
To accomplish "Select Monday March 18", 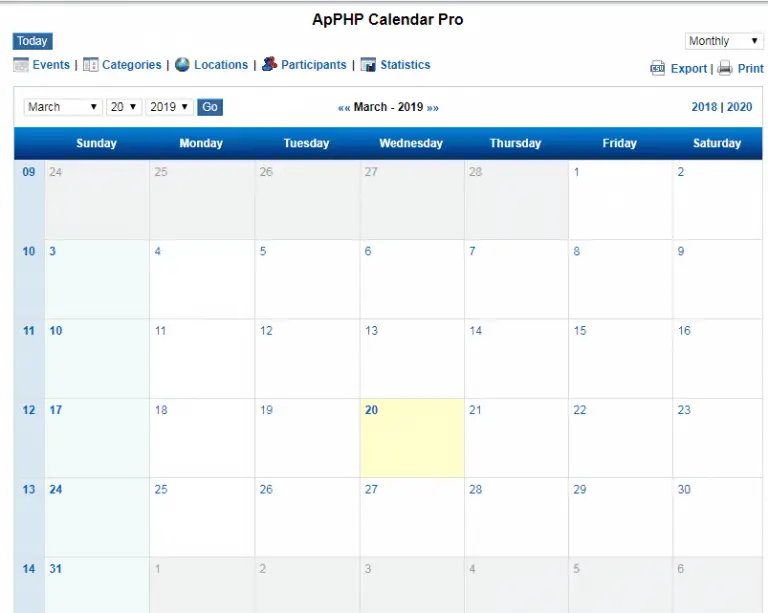I will click(x=202, y=438).
